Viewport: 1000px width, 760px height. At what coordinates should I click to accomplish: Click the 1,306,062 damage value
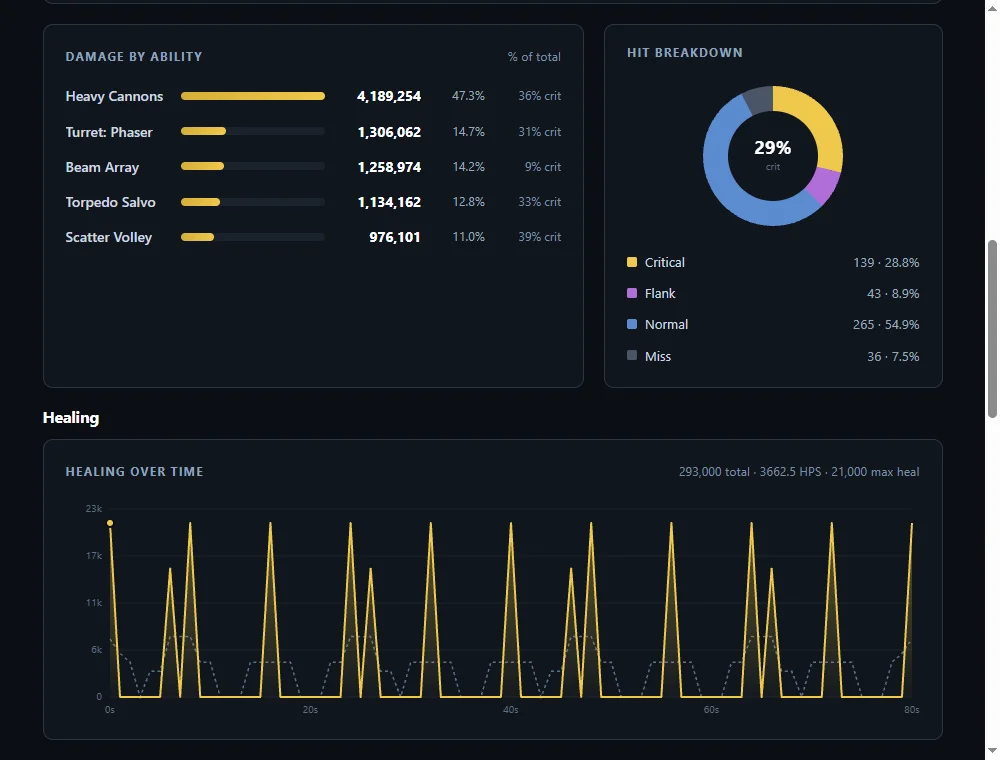pyautogui.click(x=389, y=132)
